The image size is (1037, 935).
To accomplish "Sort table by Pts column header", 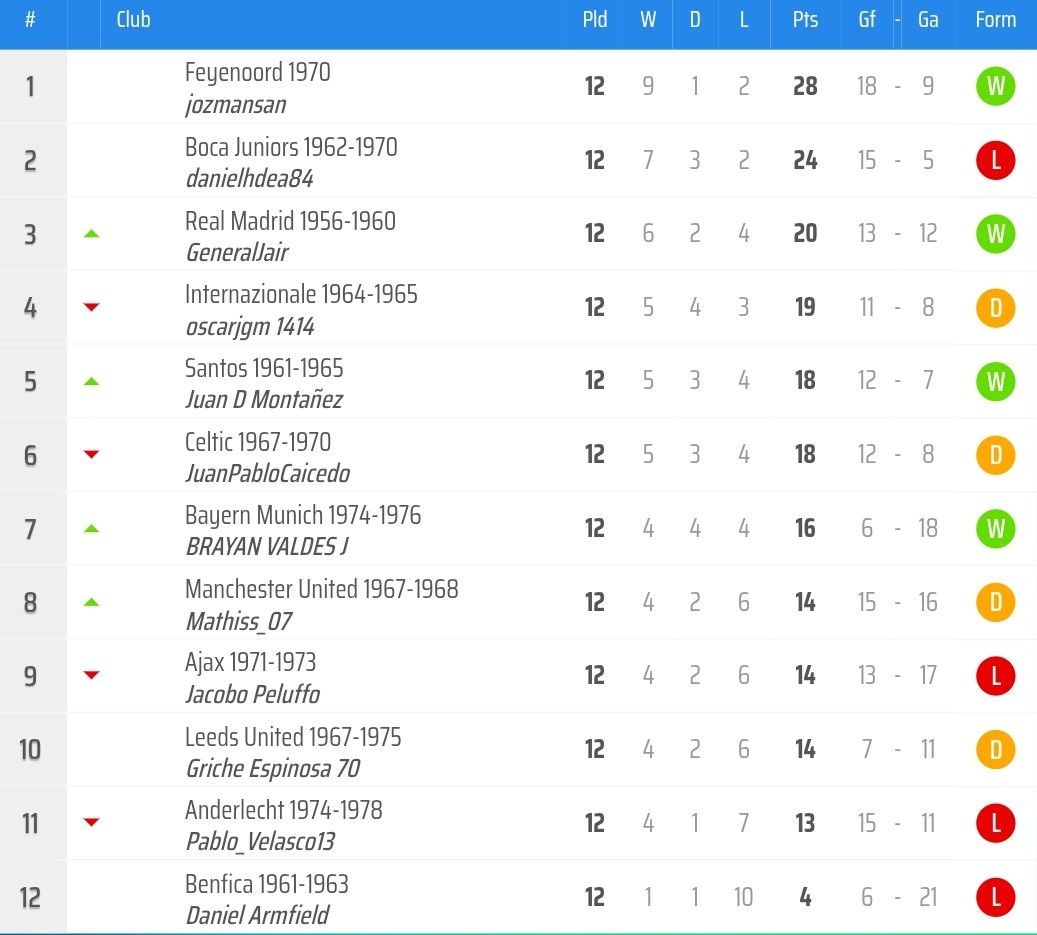I will click(x=805, y=20).
